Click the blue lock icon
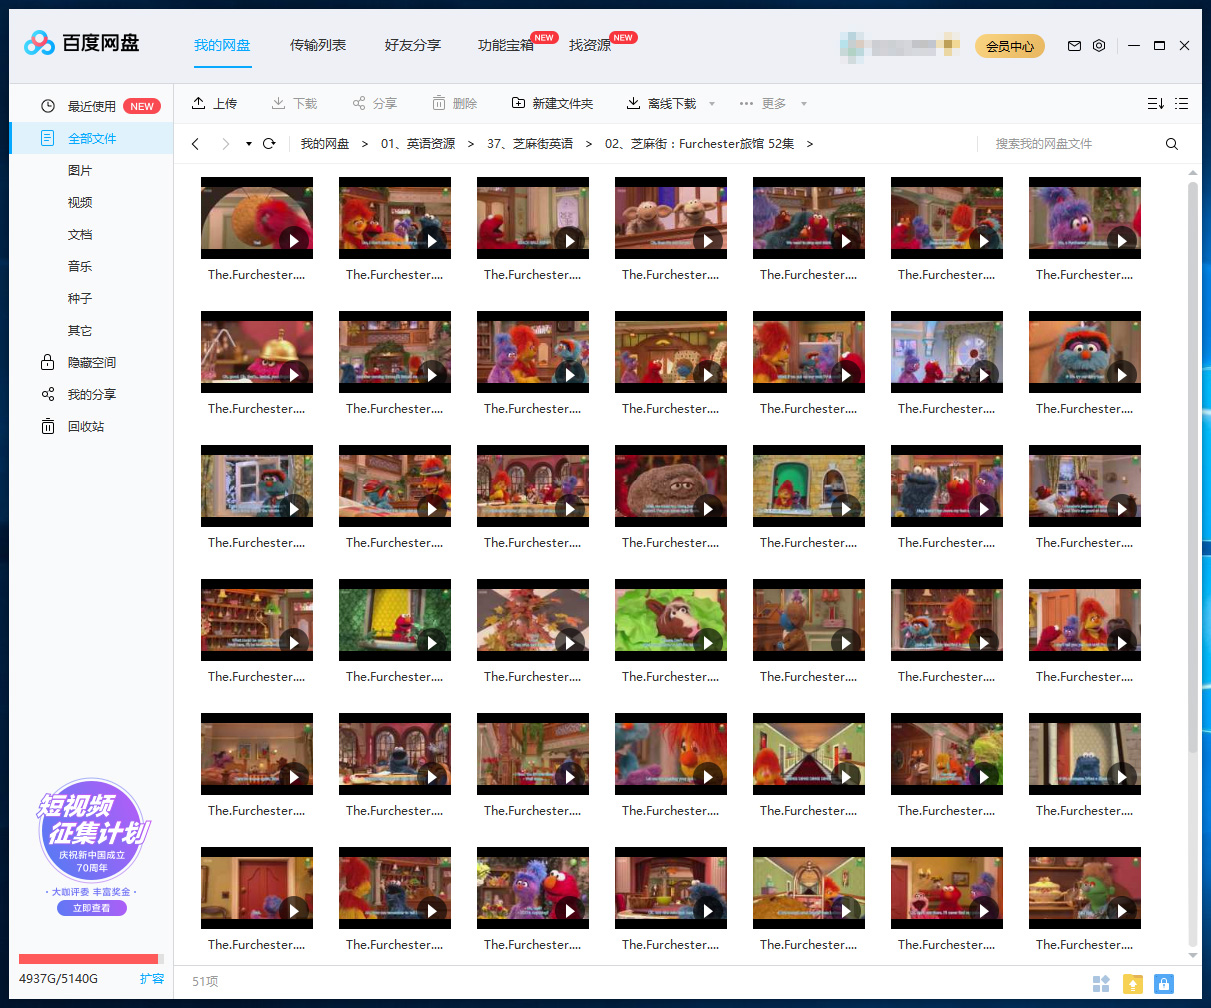The image size is (1211, 1008). point(1163,984)
